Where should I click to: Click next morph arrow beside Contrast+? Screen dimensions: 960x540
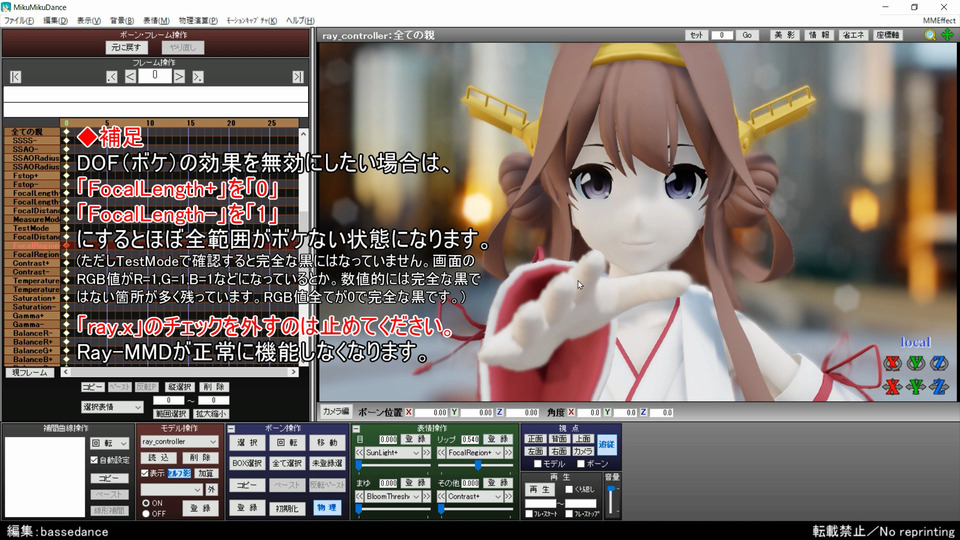[508, 497]
